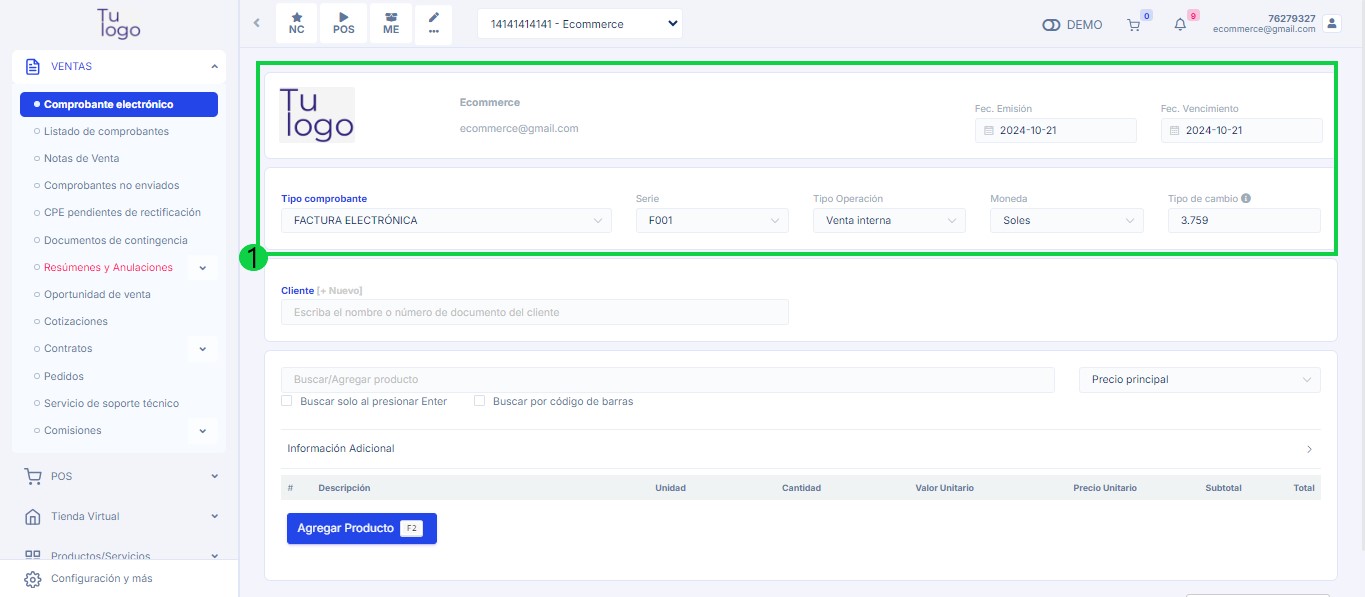Open the notifications bell icon

[x=1180, y=25]
